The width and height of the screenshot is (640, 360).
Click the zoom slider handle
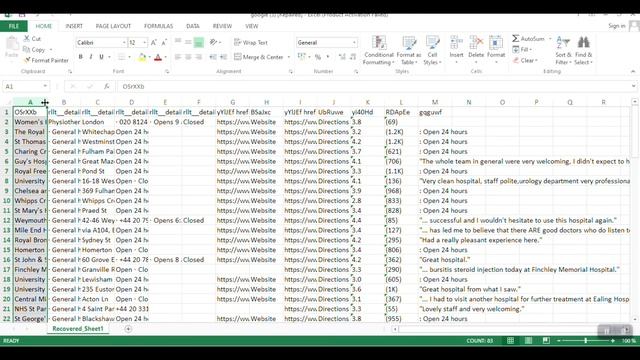pyautogui.click(x=585, y=340)
